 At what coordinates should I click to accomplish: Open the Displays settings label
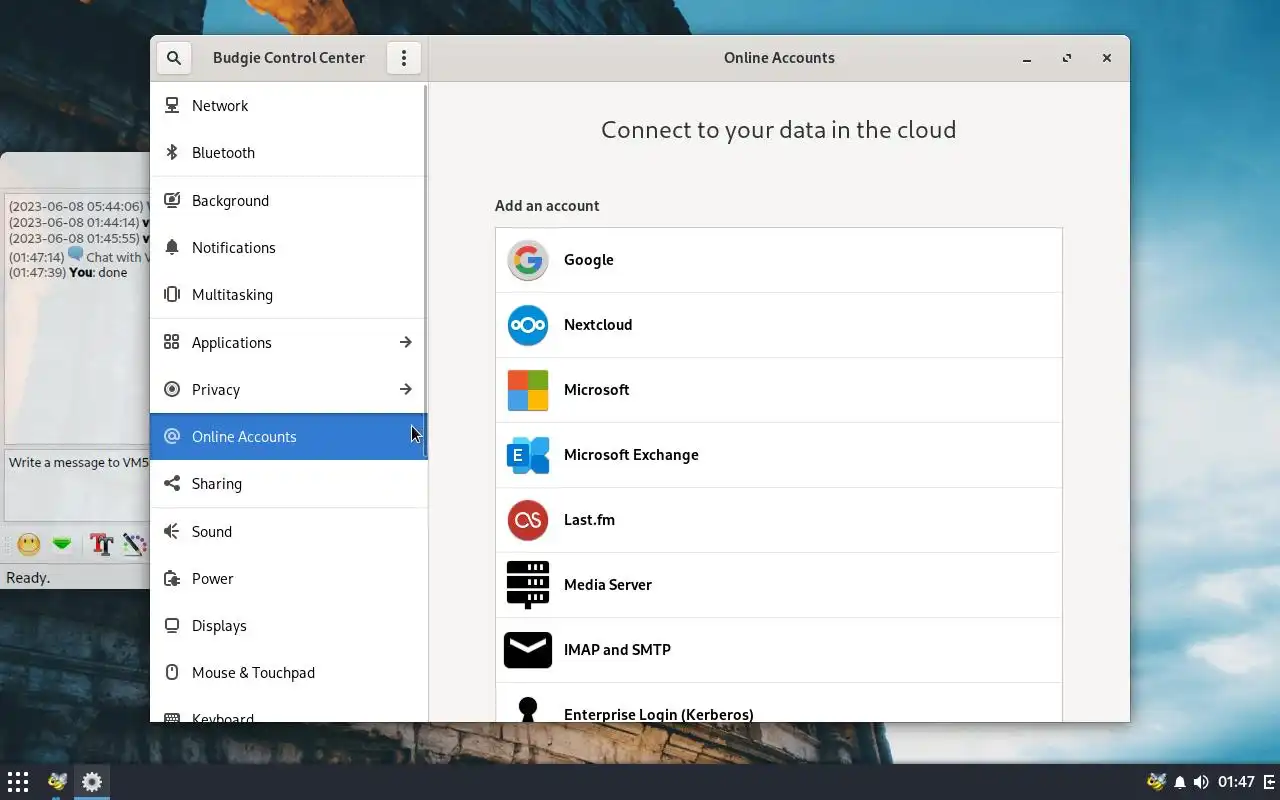tap(219, 625)
